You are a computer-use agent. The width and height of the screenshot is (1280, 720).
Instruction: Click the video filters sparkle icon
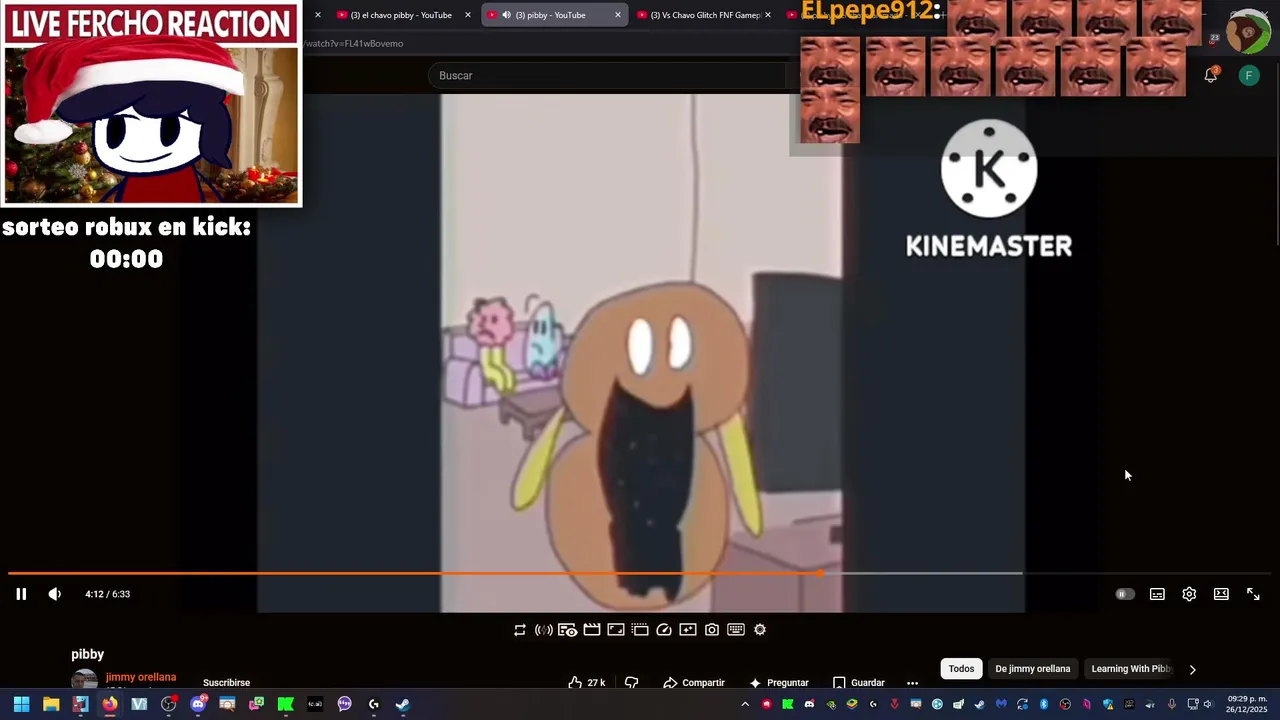688,629
